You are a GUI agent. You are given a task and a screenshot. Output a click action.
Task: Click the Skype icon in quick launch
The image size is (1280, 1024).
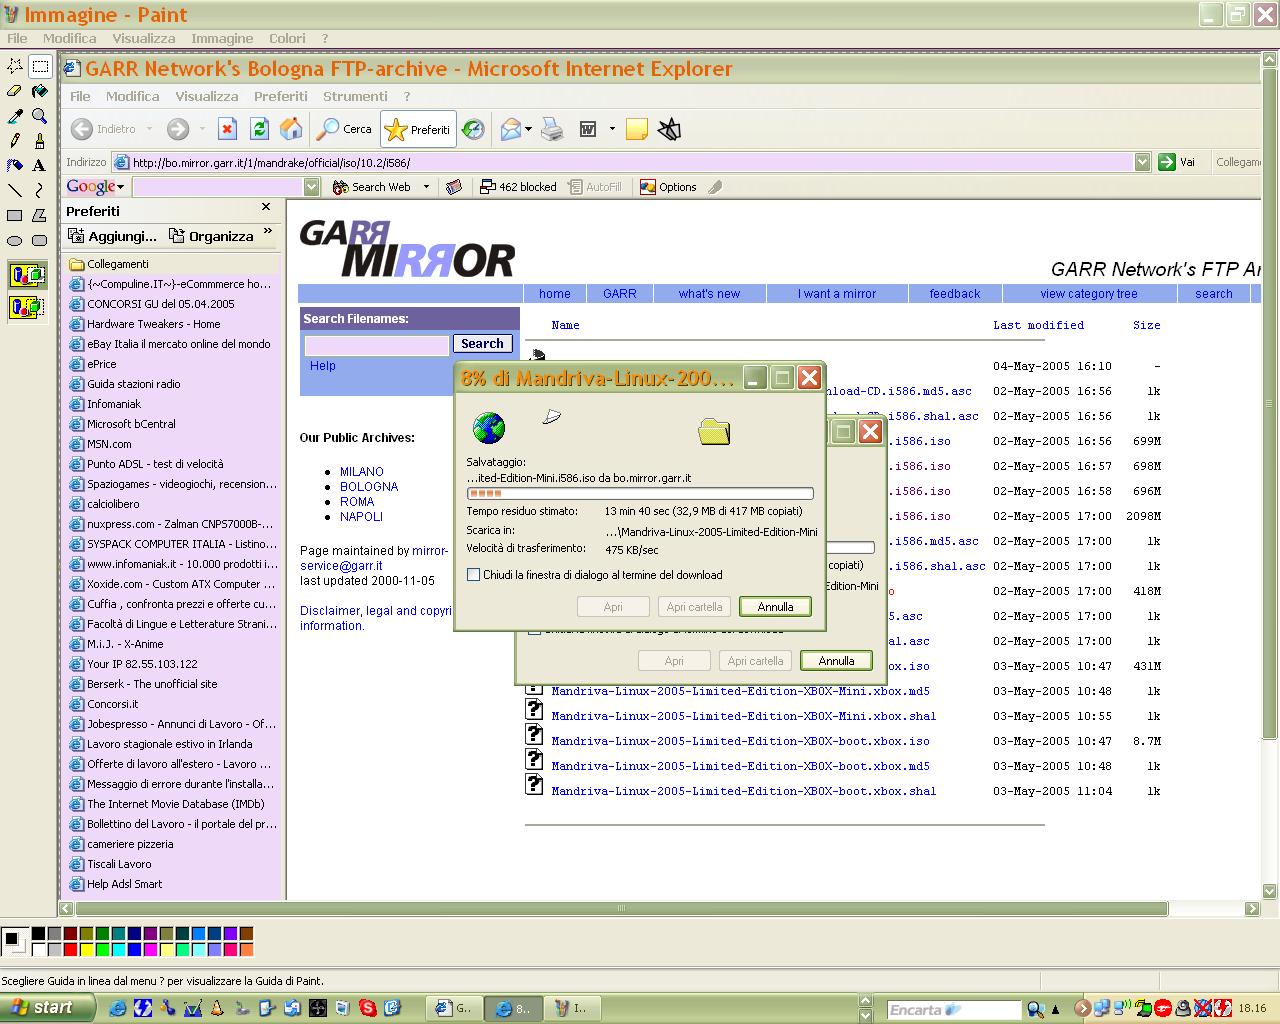[369, 1009]
